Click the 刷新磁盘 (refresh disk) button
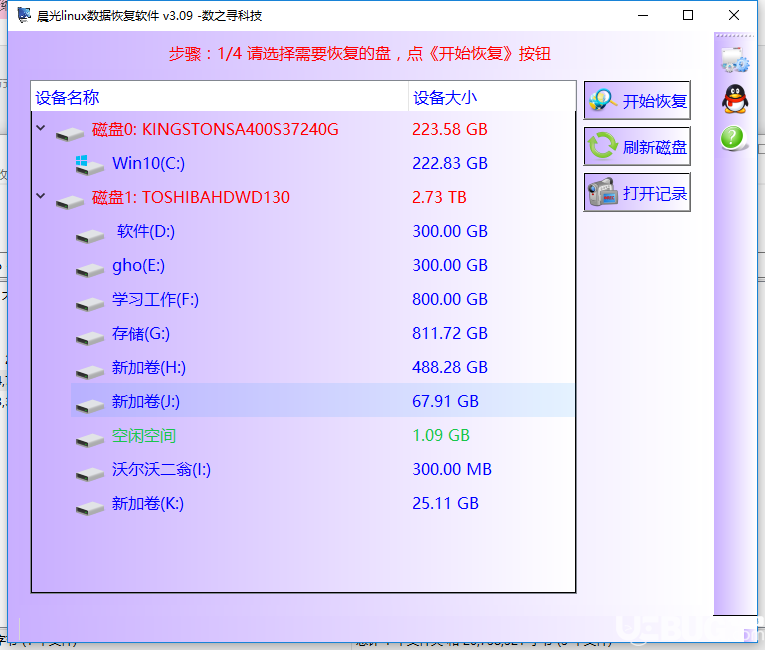Image resolution: width=765 pixels, height=650 pixels. tap(637, 146)
